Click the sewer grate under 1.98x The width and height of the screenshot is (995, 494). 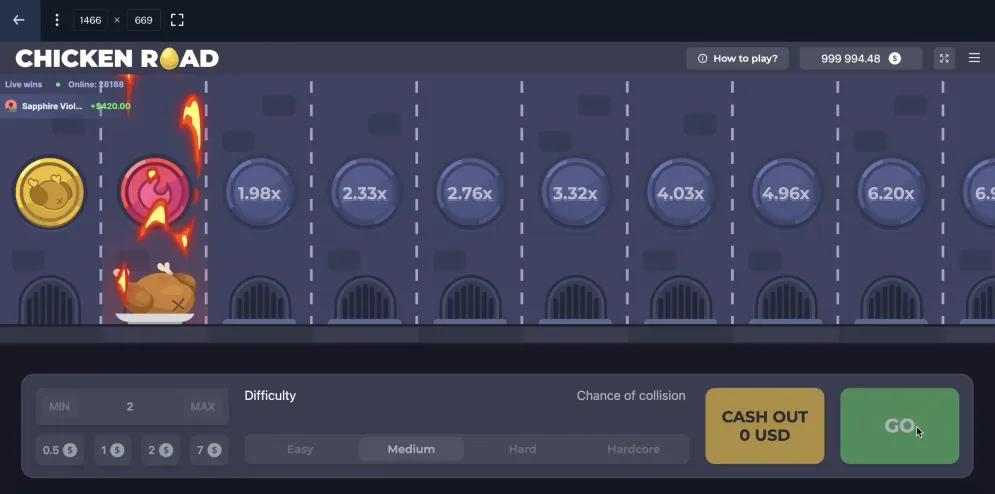point(260,300)
